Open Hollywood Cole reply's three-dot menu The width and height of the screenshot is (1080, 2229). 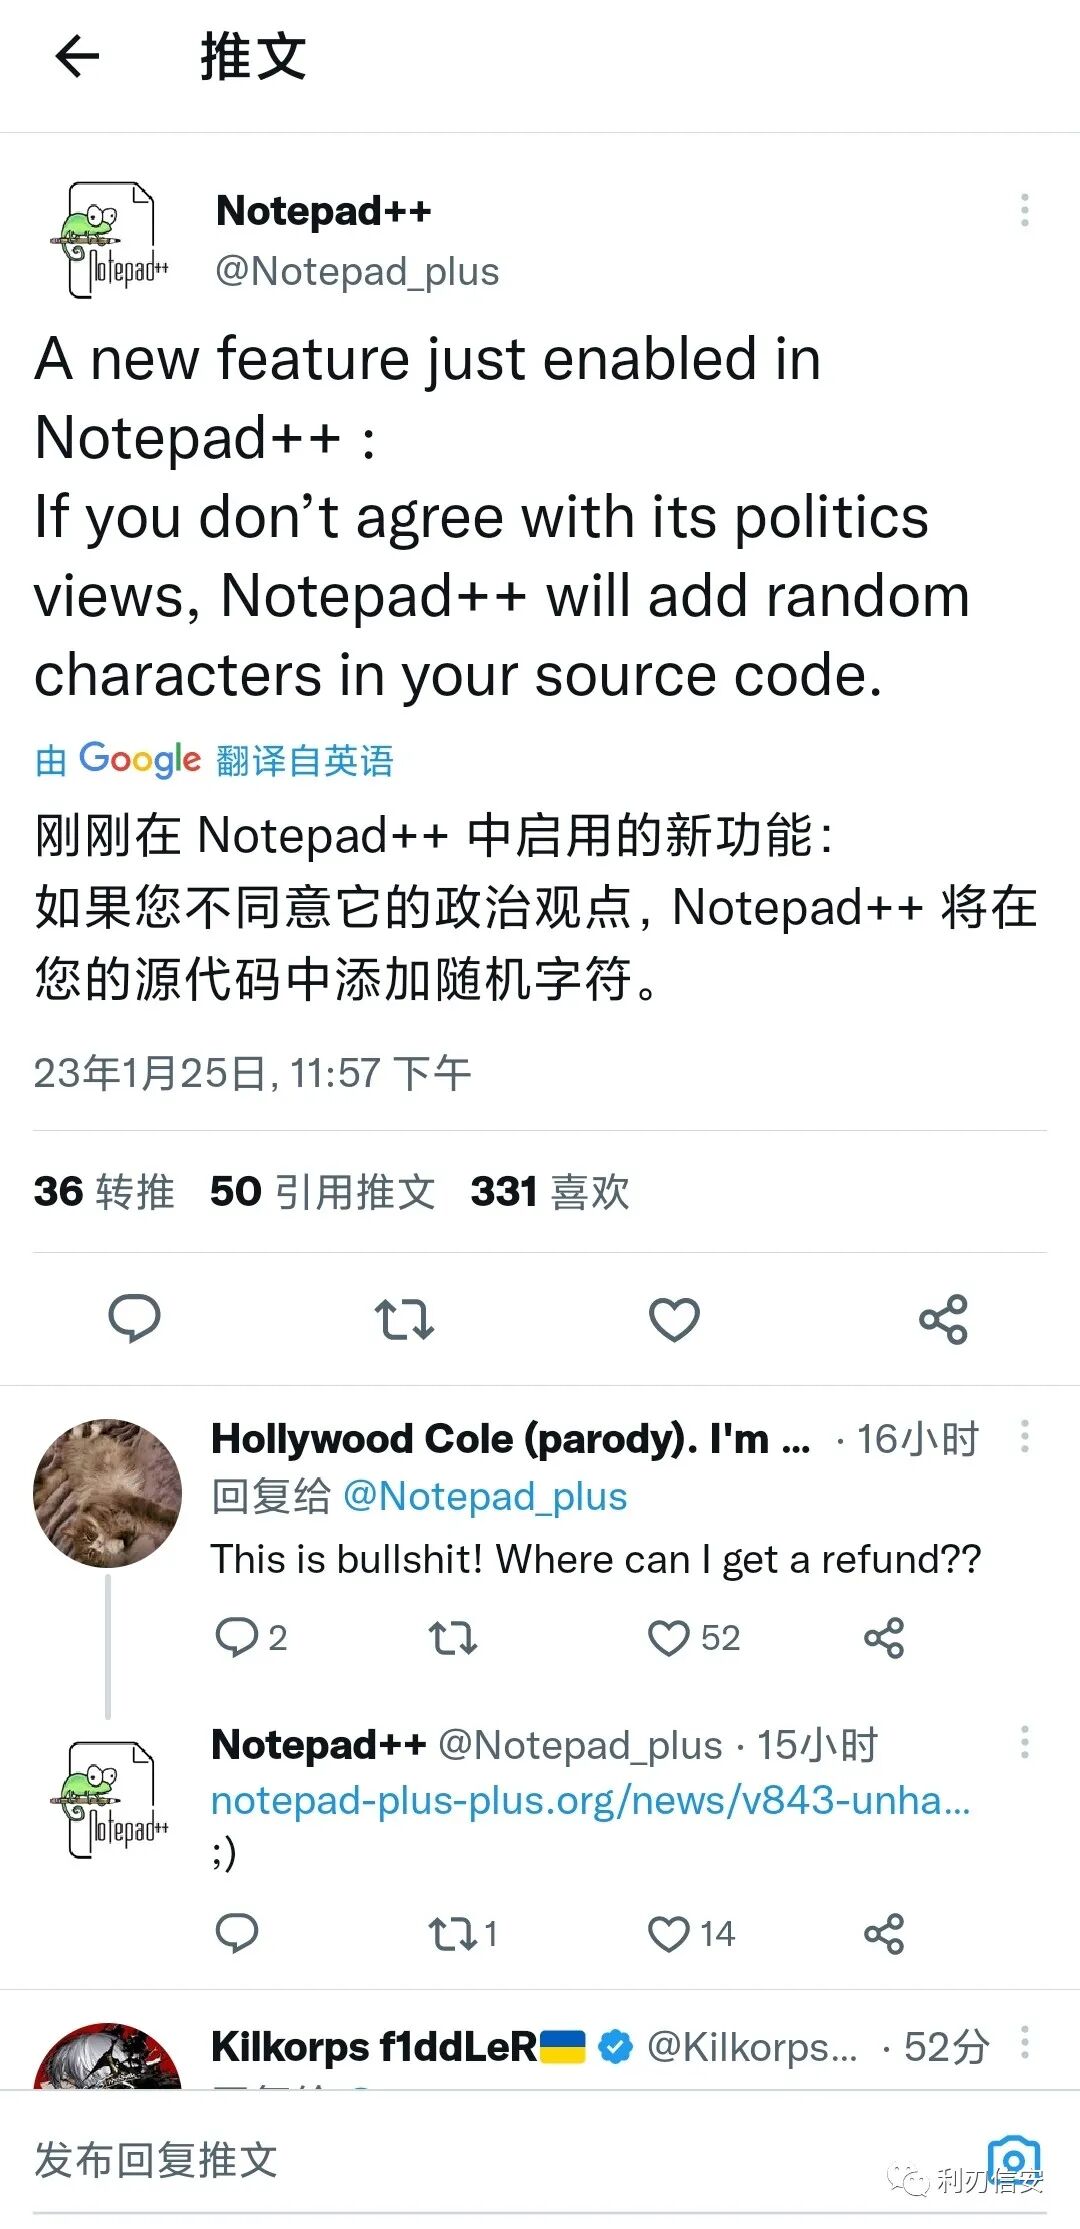[x=1024, y=1436]
